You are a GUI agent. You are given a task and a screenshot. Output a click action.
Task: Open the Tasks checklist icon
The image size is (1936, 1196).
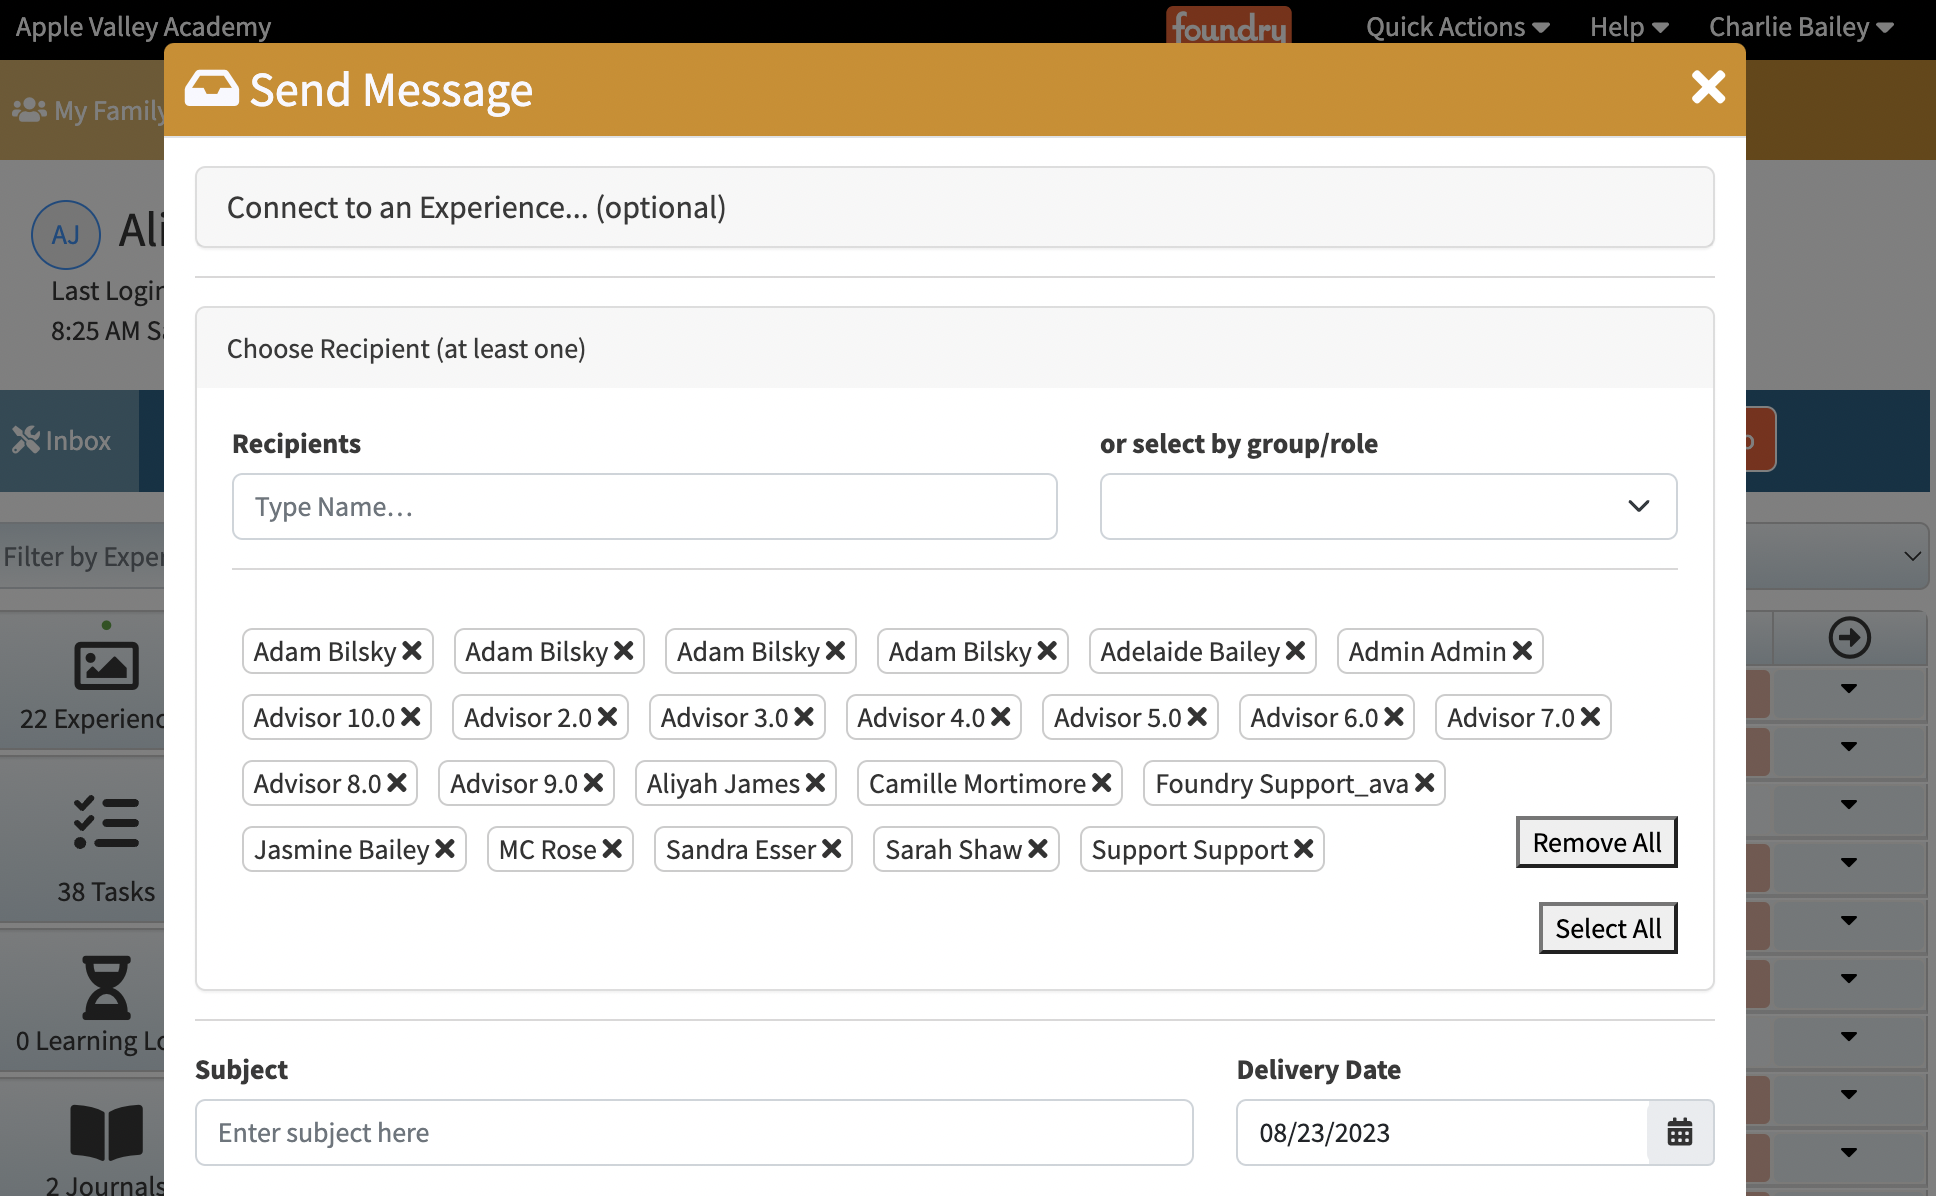point(106,823)
